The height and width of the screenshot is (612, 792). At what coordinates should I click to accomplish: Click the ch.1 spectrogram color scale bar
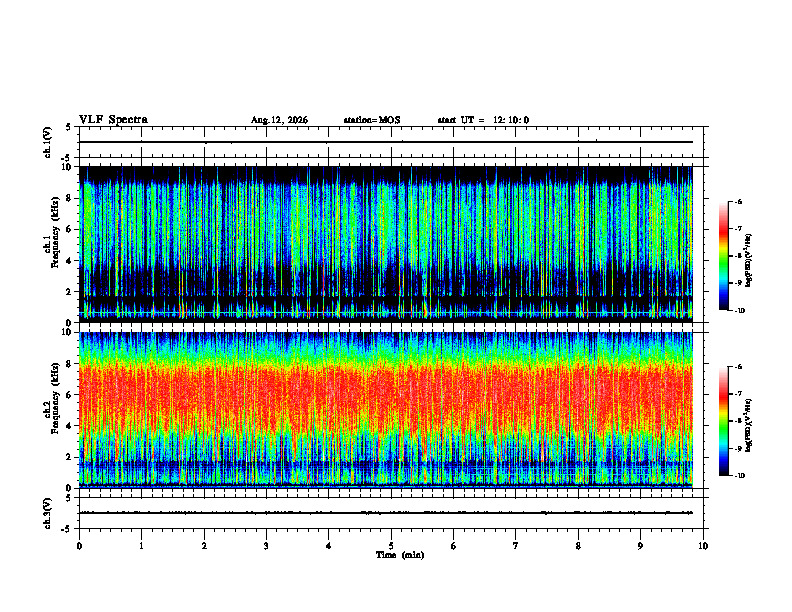pos(723,256)
